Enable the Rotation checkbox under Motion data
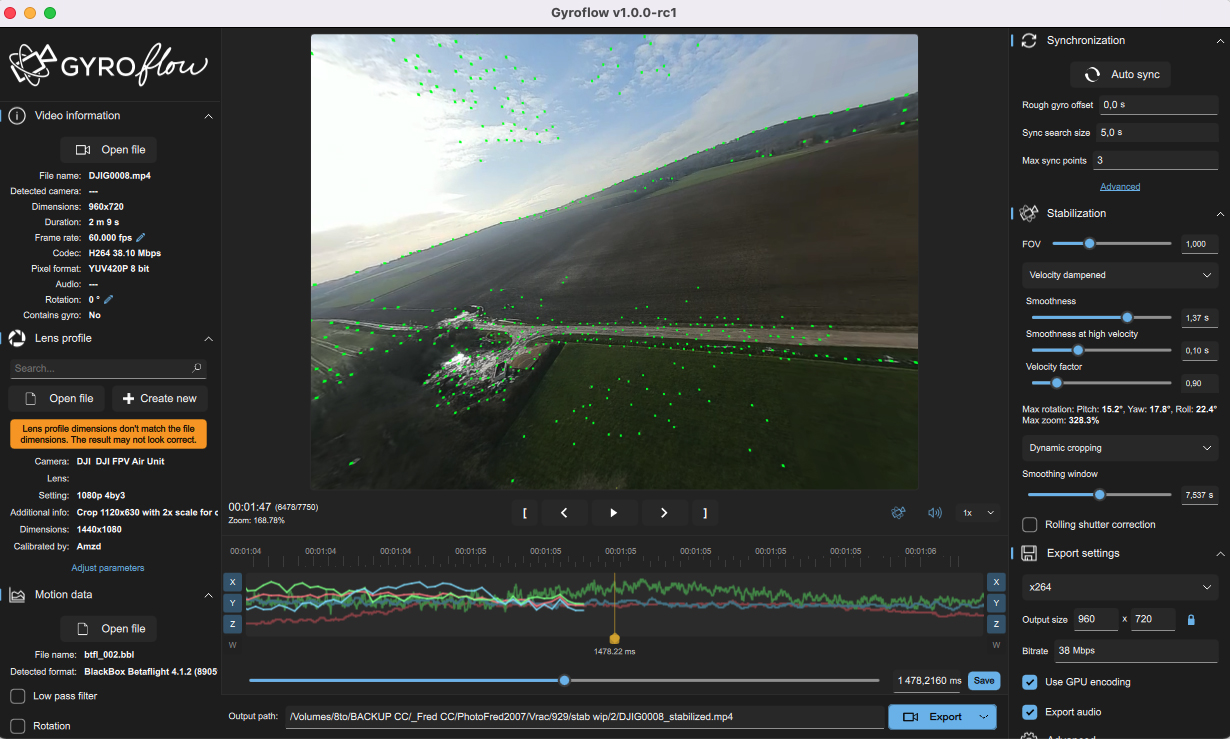 point(17,726)
